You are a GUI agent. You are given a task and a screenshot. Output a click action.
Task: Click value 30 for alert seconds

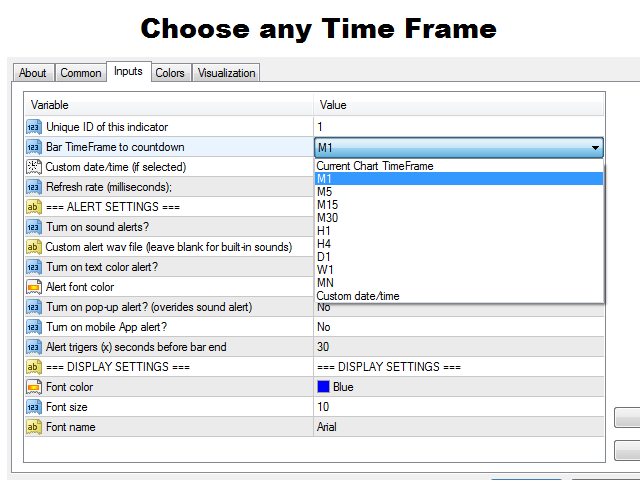tap(323, 347)
